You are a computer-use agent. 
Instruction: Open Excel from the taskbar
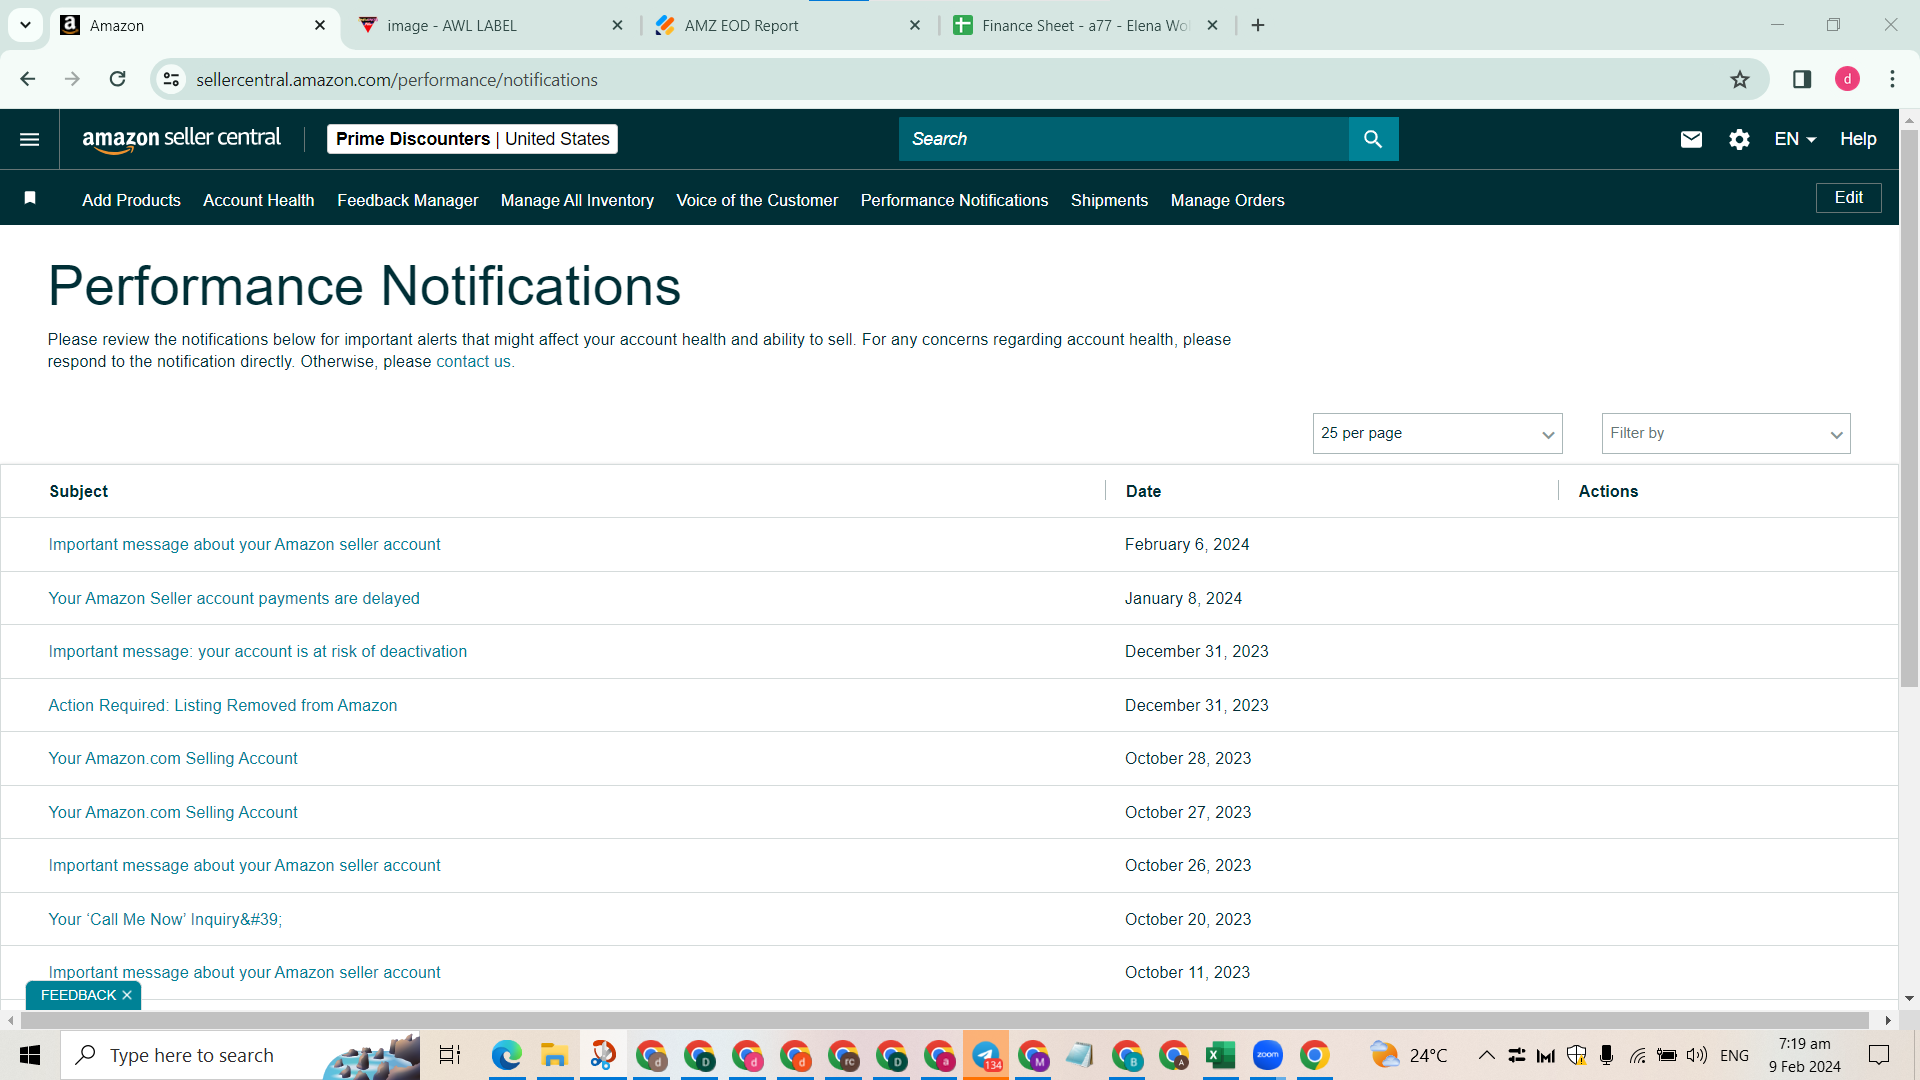[1220, 1055]
